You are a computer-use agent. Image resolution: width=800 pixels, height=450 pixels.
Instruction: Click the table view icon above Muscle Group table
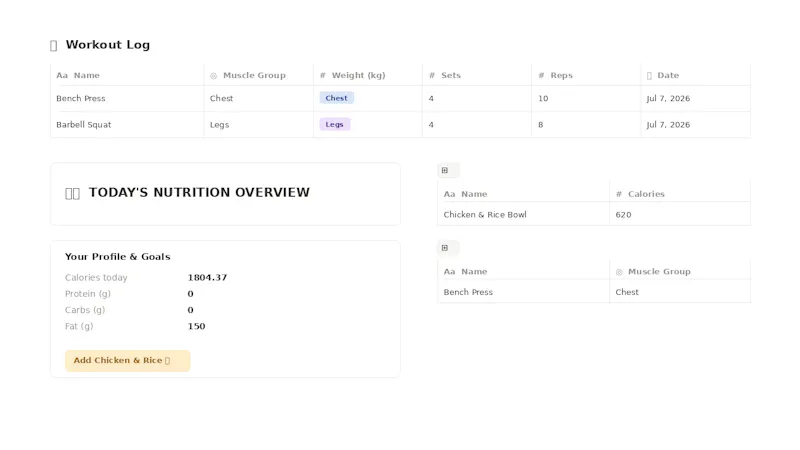445,248
